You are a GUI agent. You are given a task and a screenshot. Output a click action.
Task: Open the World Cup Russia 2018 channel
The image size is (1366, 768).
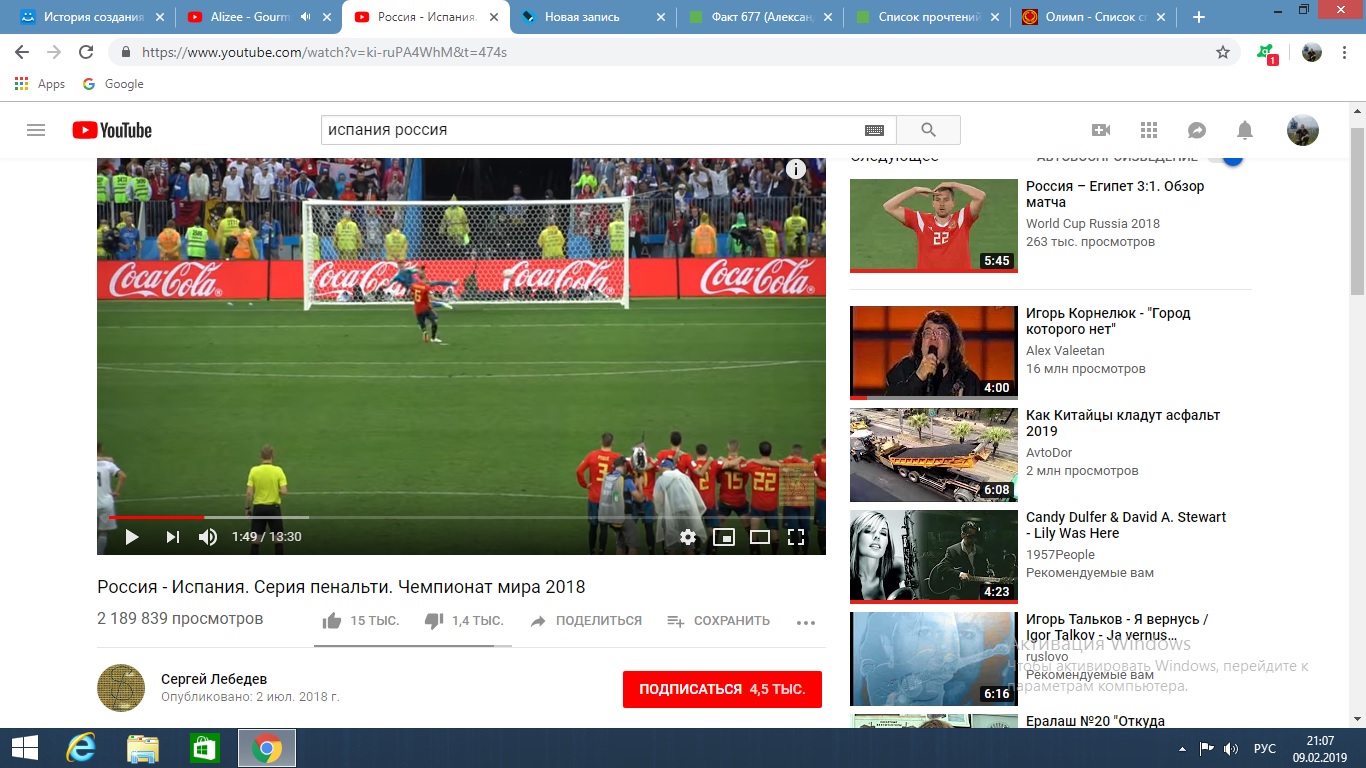pyautogui.click(x=1093, y=224)
